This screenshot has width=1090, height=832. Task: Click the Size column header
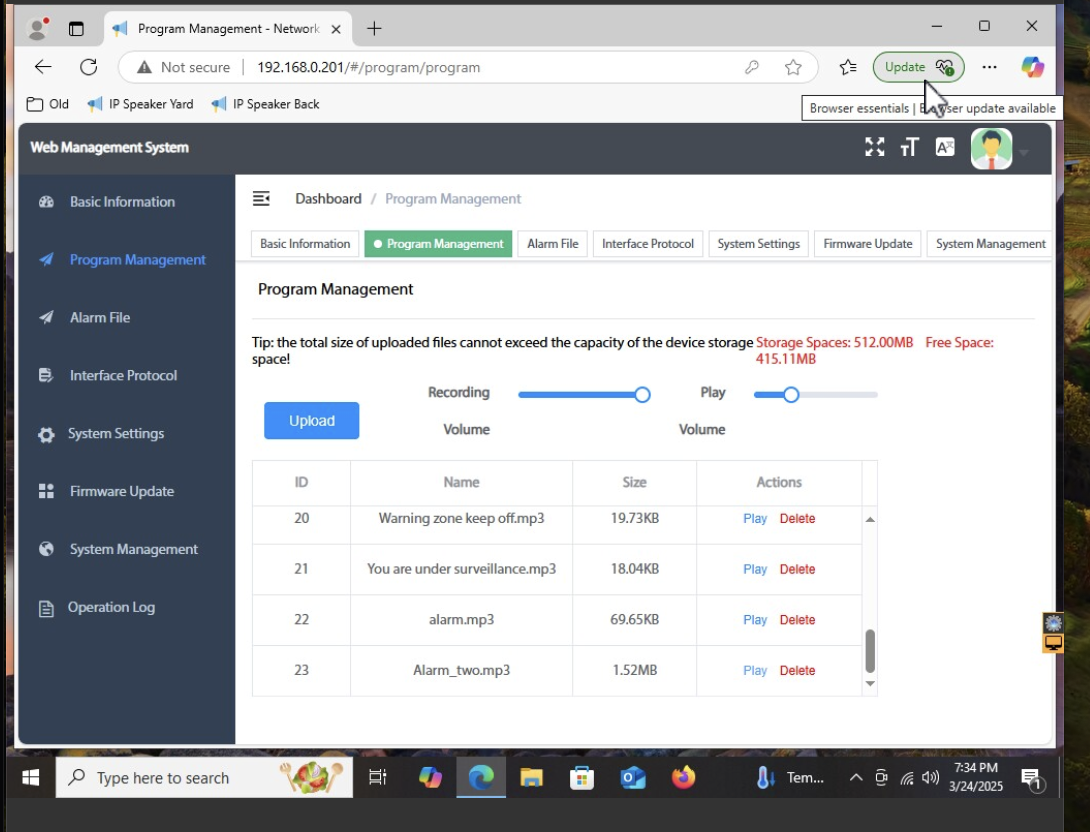tap(635, 482)
